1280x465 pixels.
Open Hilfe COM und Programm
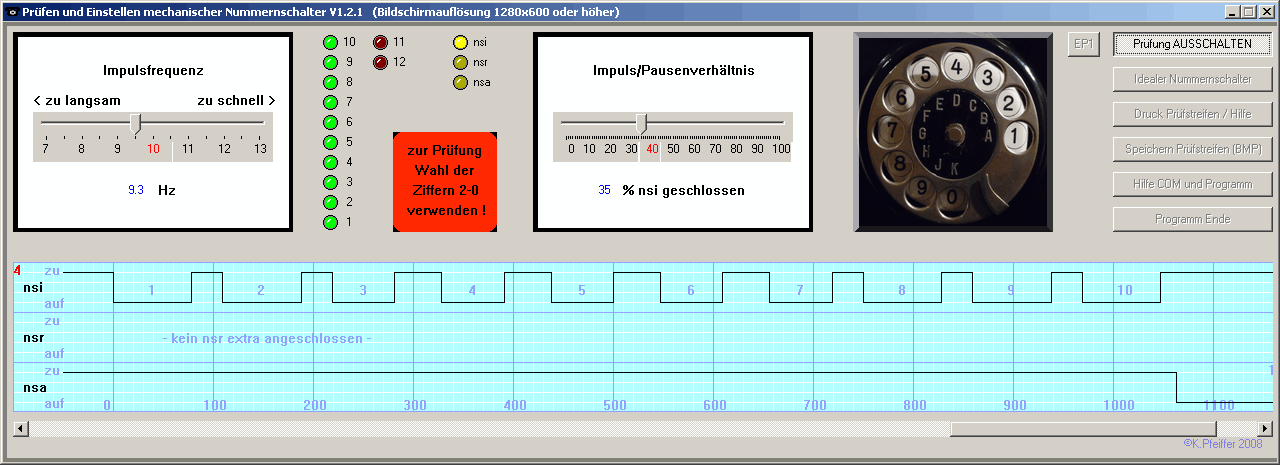pyautogui.click(x=1192, y=184)
